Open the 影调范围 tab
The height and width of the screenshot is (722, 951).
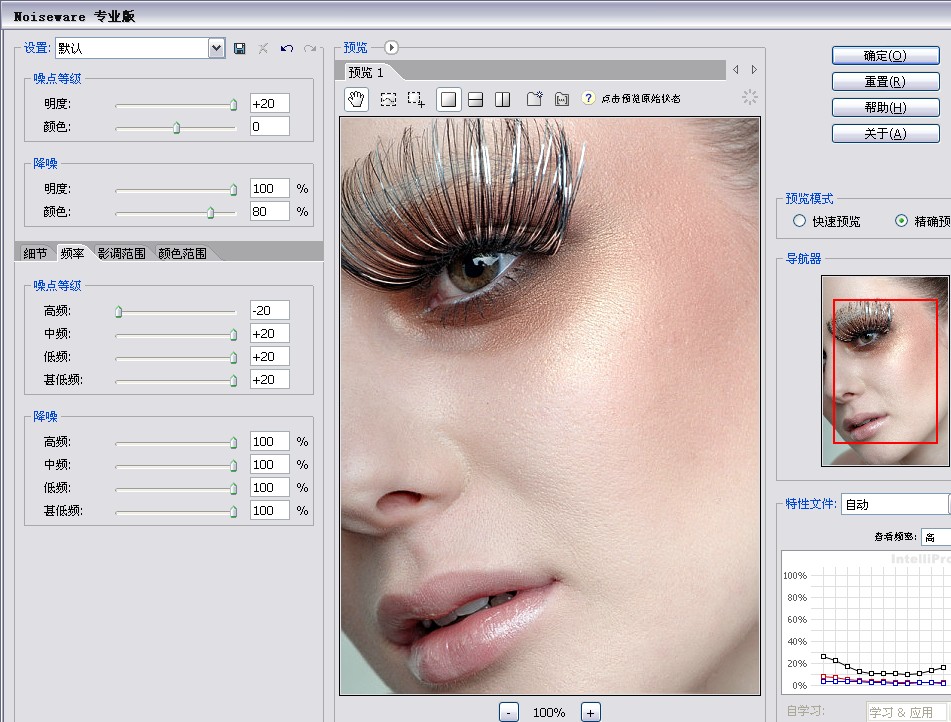(x=122, y=253)
